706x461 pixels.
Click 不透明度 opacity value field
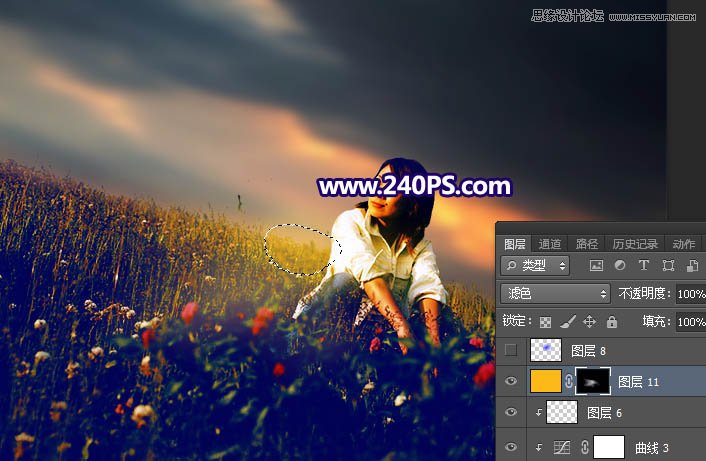(x=691, y=294)
